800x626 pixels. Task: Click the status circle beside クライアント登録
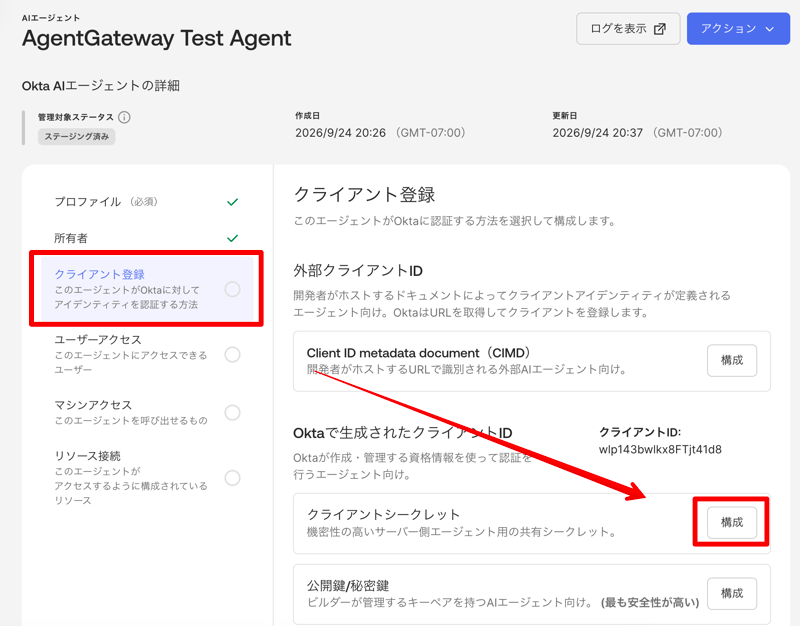233,289
